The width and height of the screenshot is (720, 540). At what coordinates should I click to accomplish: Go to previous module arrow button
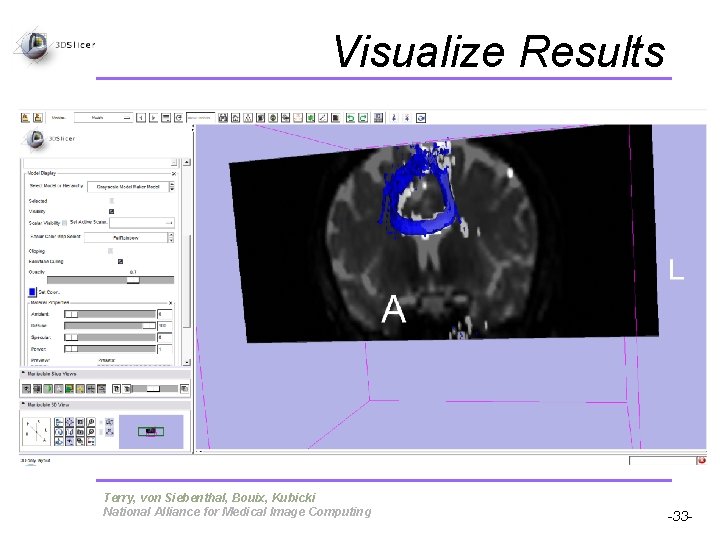pyautogui.click(x=141, y=118)
